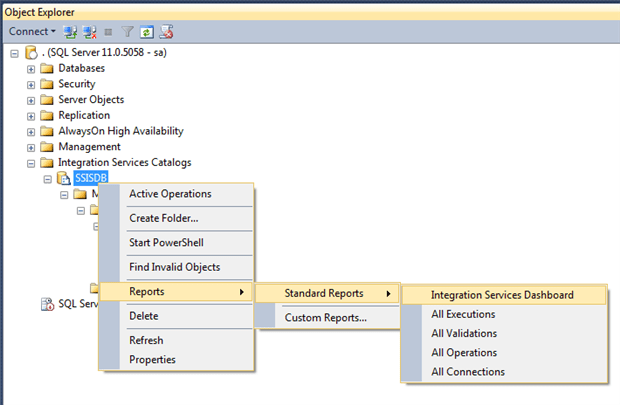Select the highlighted SSISDB label
This screenshot has width=620, height=405.
pyautogui.click(x=91, y=178)
